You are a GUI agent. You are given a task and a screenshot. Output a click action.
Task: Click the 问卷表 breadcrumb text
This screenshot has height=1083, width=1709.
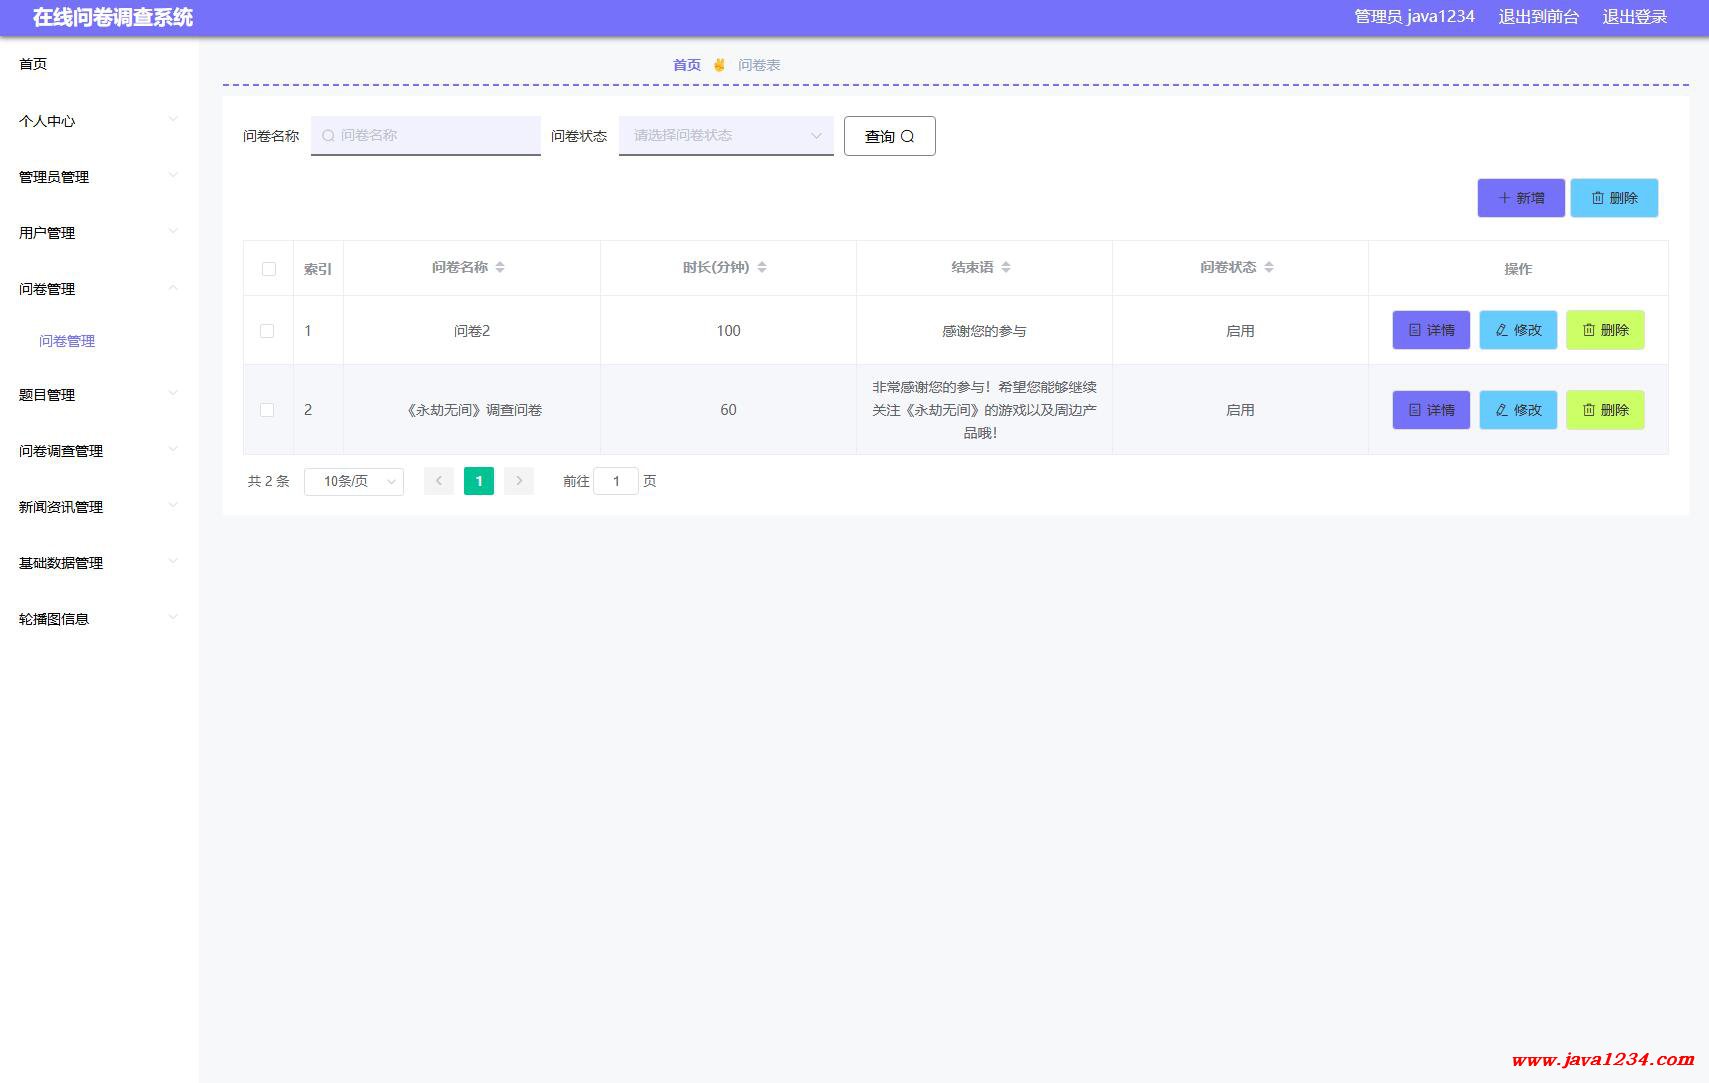(x=759, y=65)
